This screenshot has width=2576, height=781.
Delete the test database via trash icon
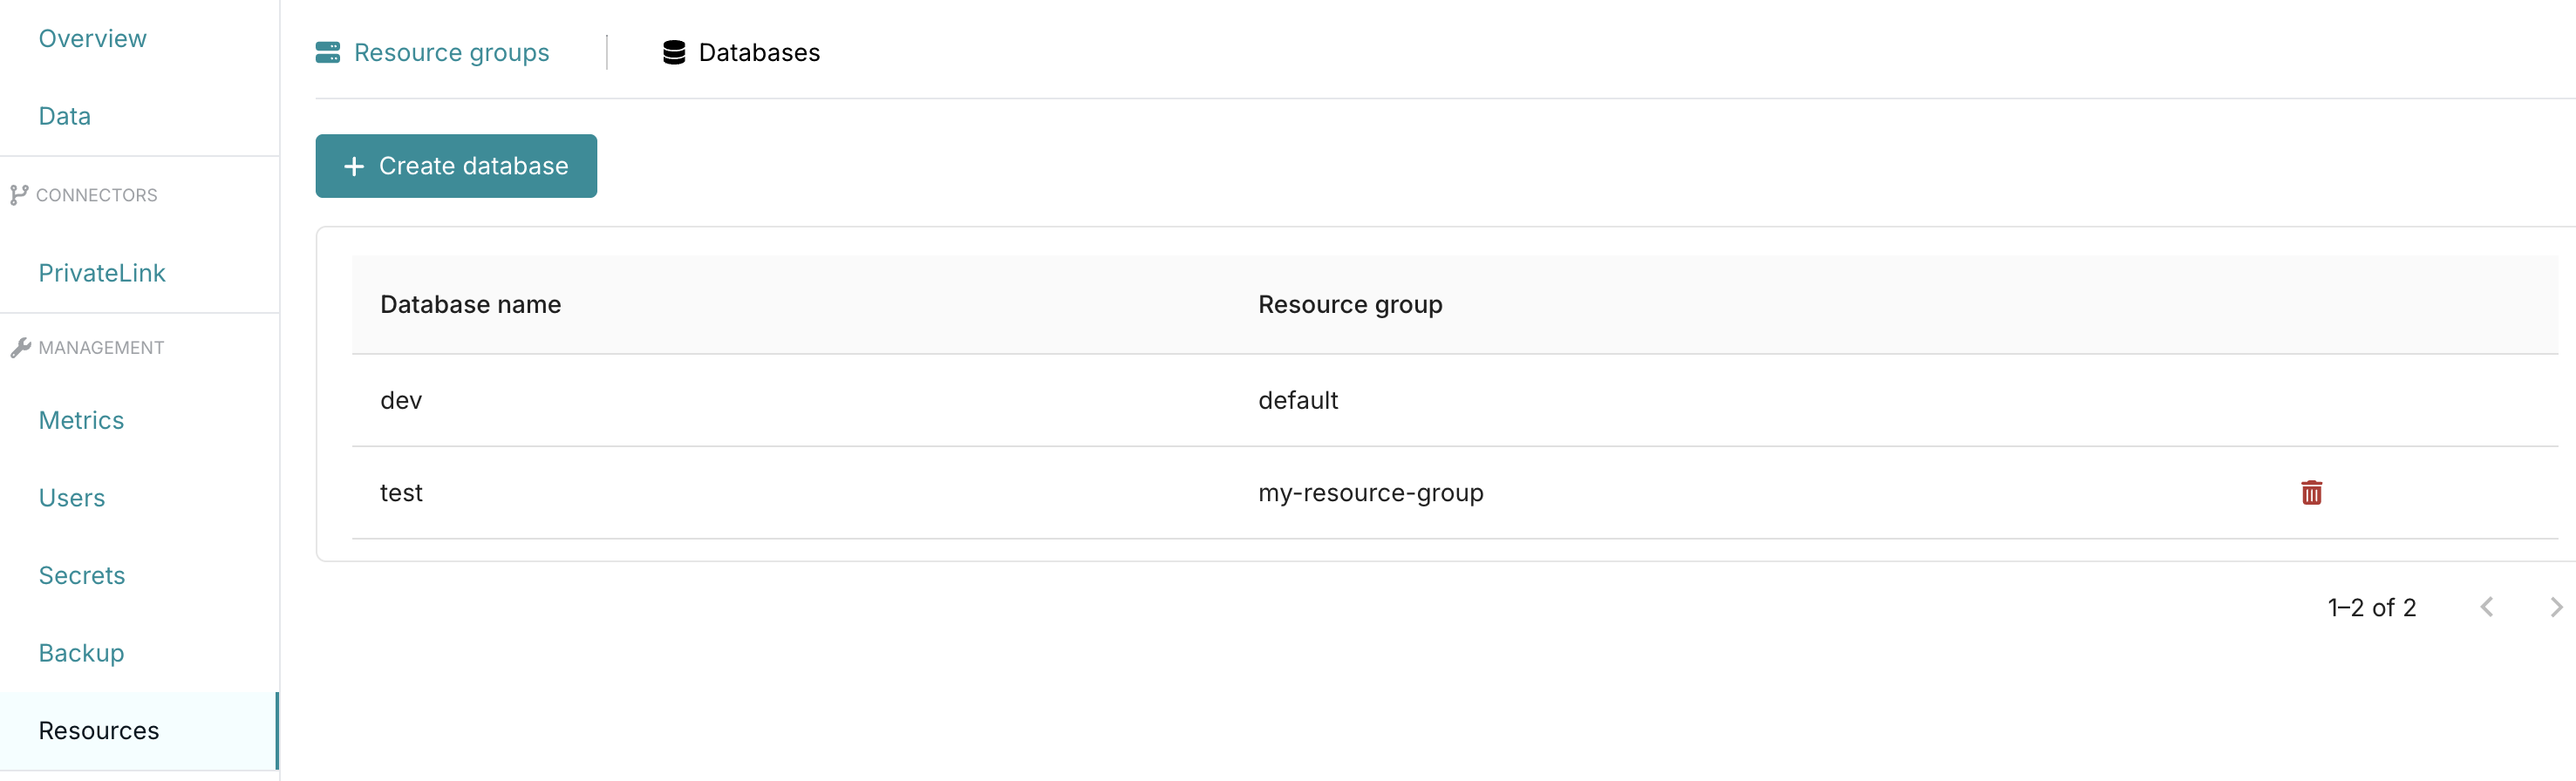coord(2311,492)
